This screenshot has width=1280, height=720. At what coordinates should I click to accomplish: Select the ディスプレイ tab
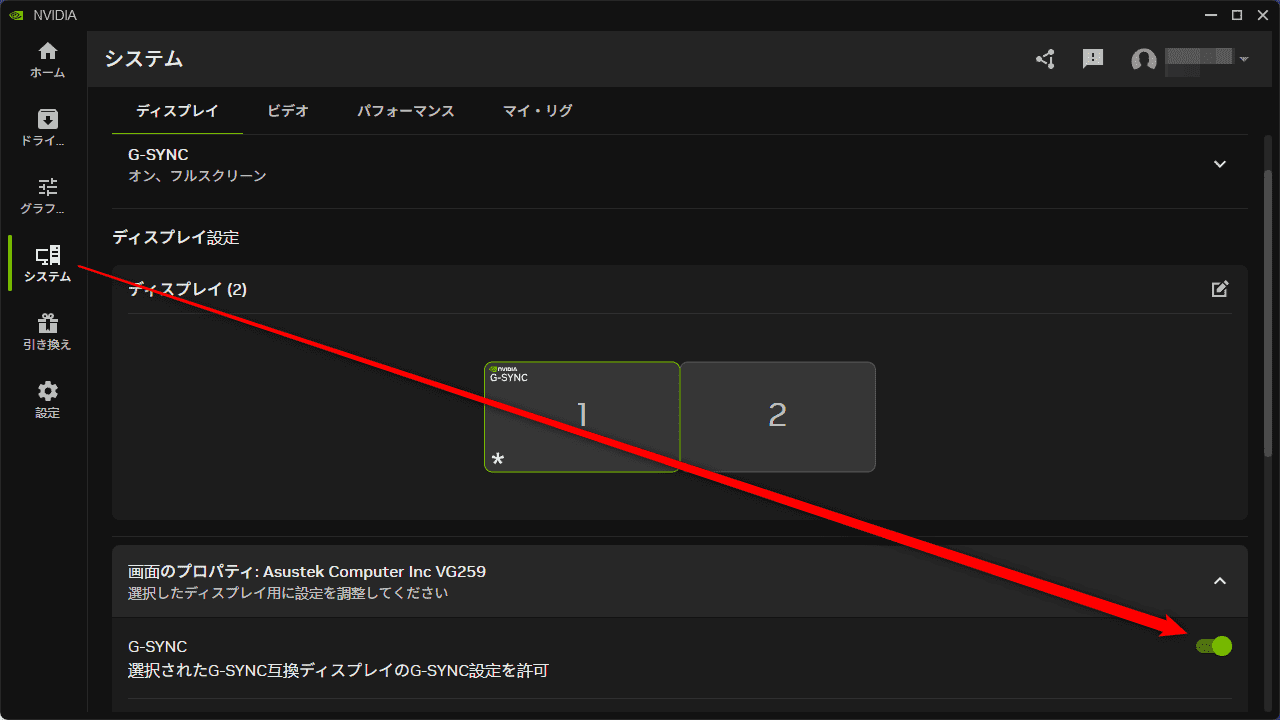pyautogui.click(x=177, y=111)
